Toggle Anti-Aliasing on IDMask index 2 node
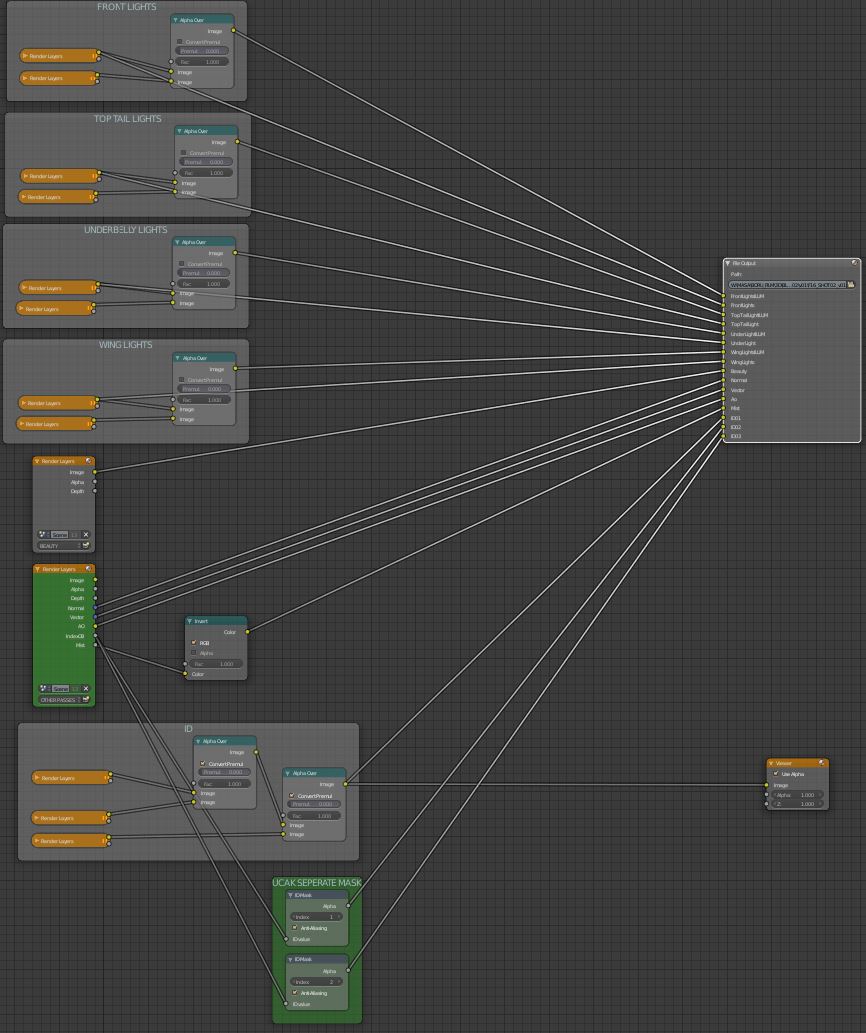The width and height of the screenshot is (866, 1033). click(294, 993)
